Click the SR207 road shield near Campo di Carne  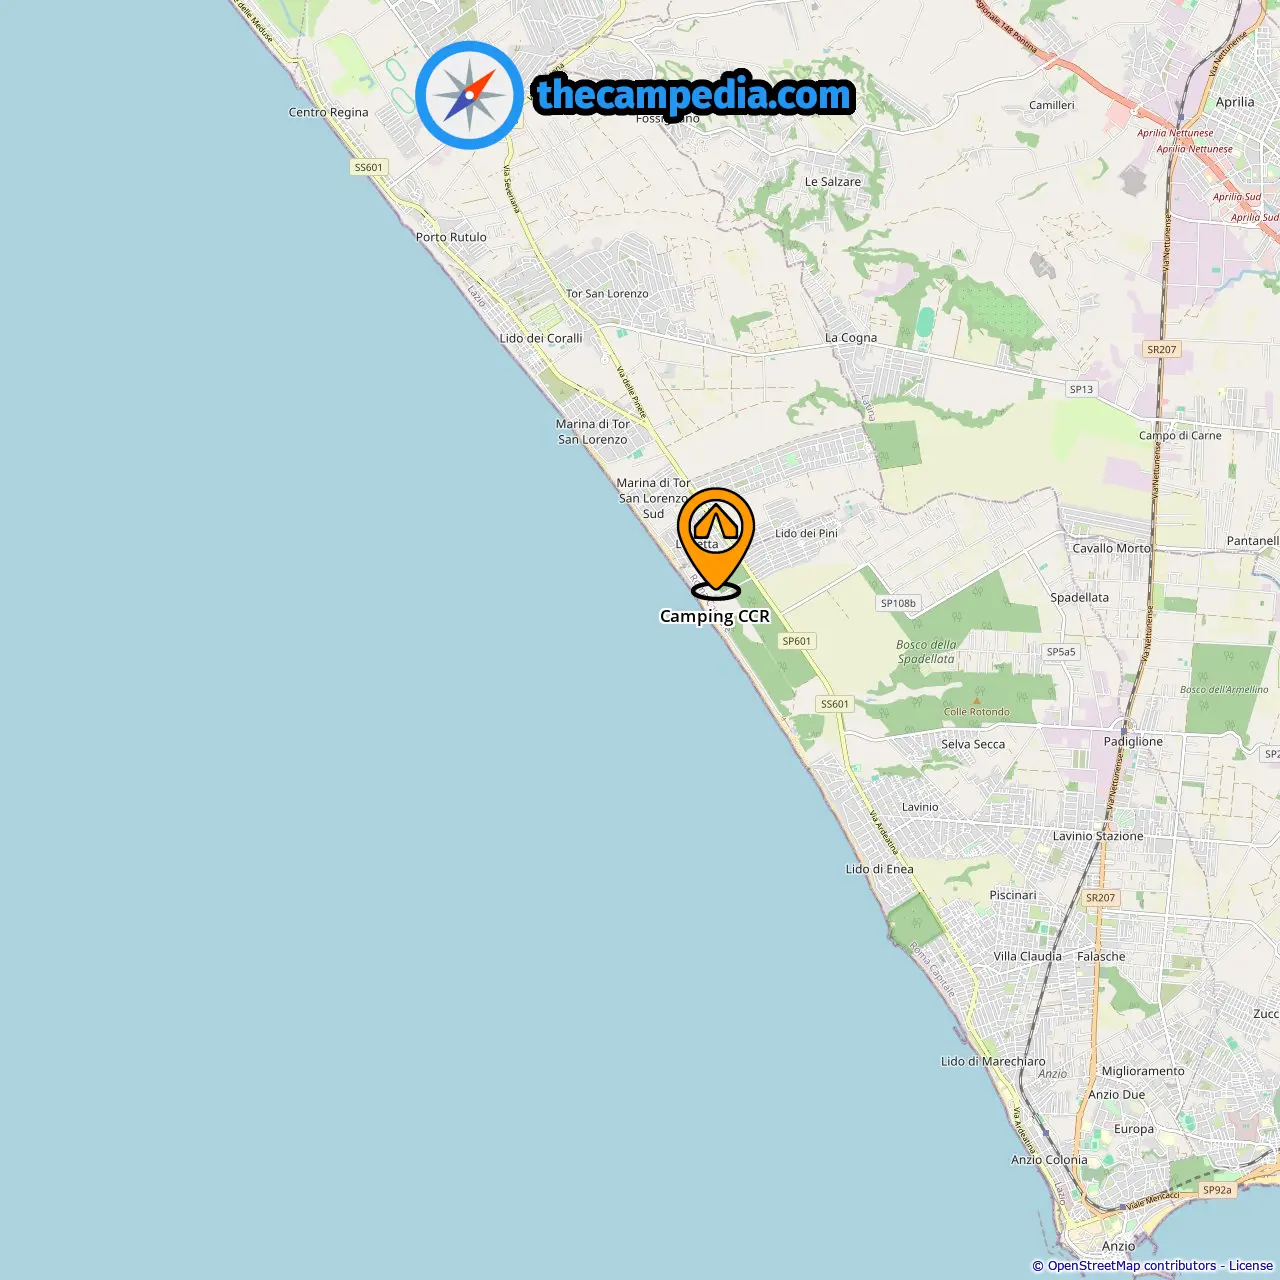tap(1162, 349)
